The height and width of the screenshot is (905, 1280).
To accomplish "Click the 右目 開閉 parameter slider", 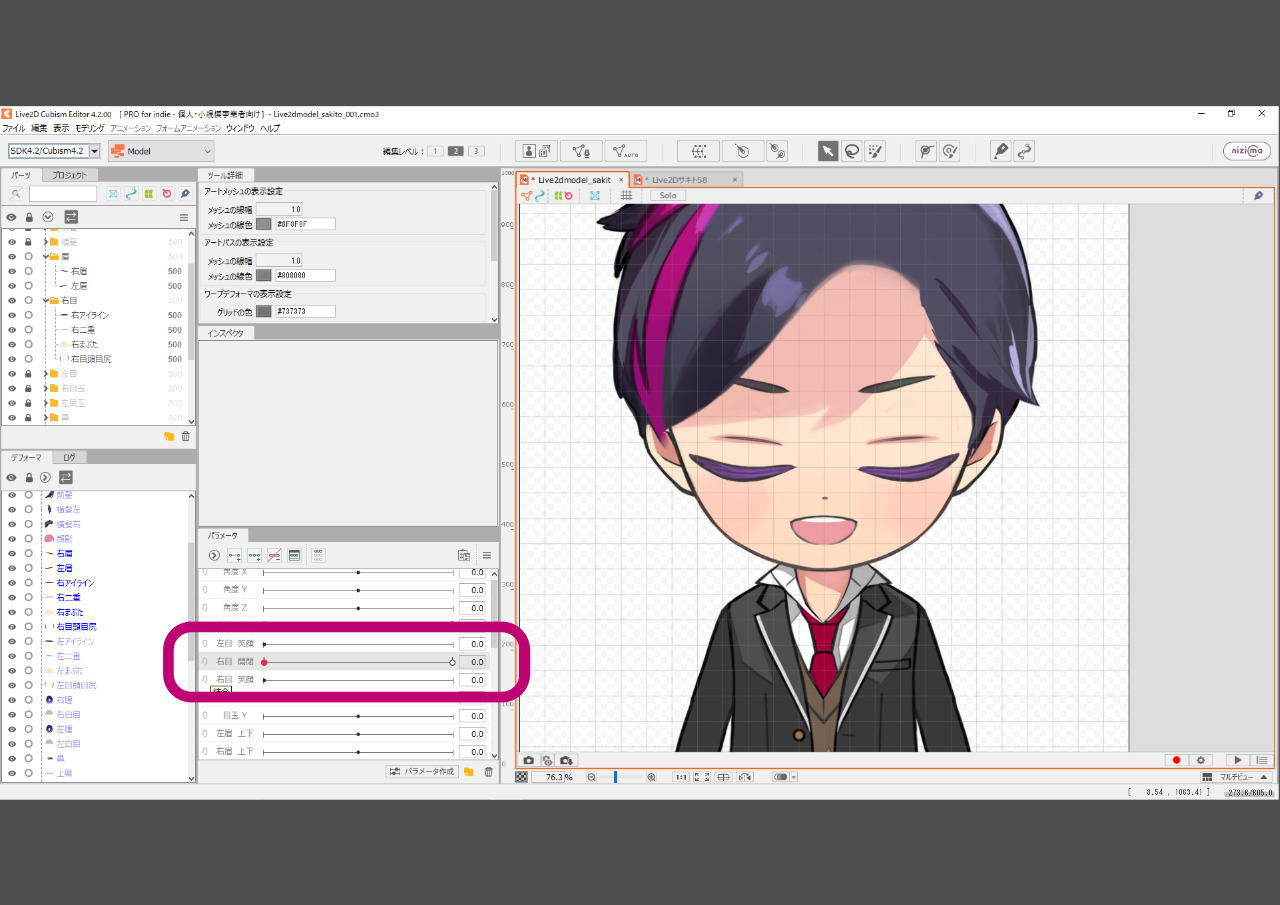I will coord(358,662).
